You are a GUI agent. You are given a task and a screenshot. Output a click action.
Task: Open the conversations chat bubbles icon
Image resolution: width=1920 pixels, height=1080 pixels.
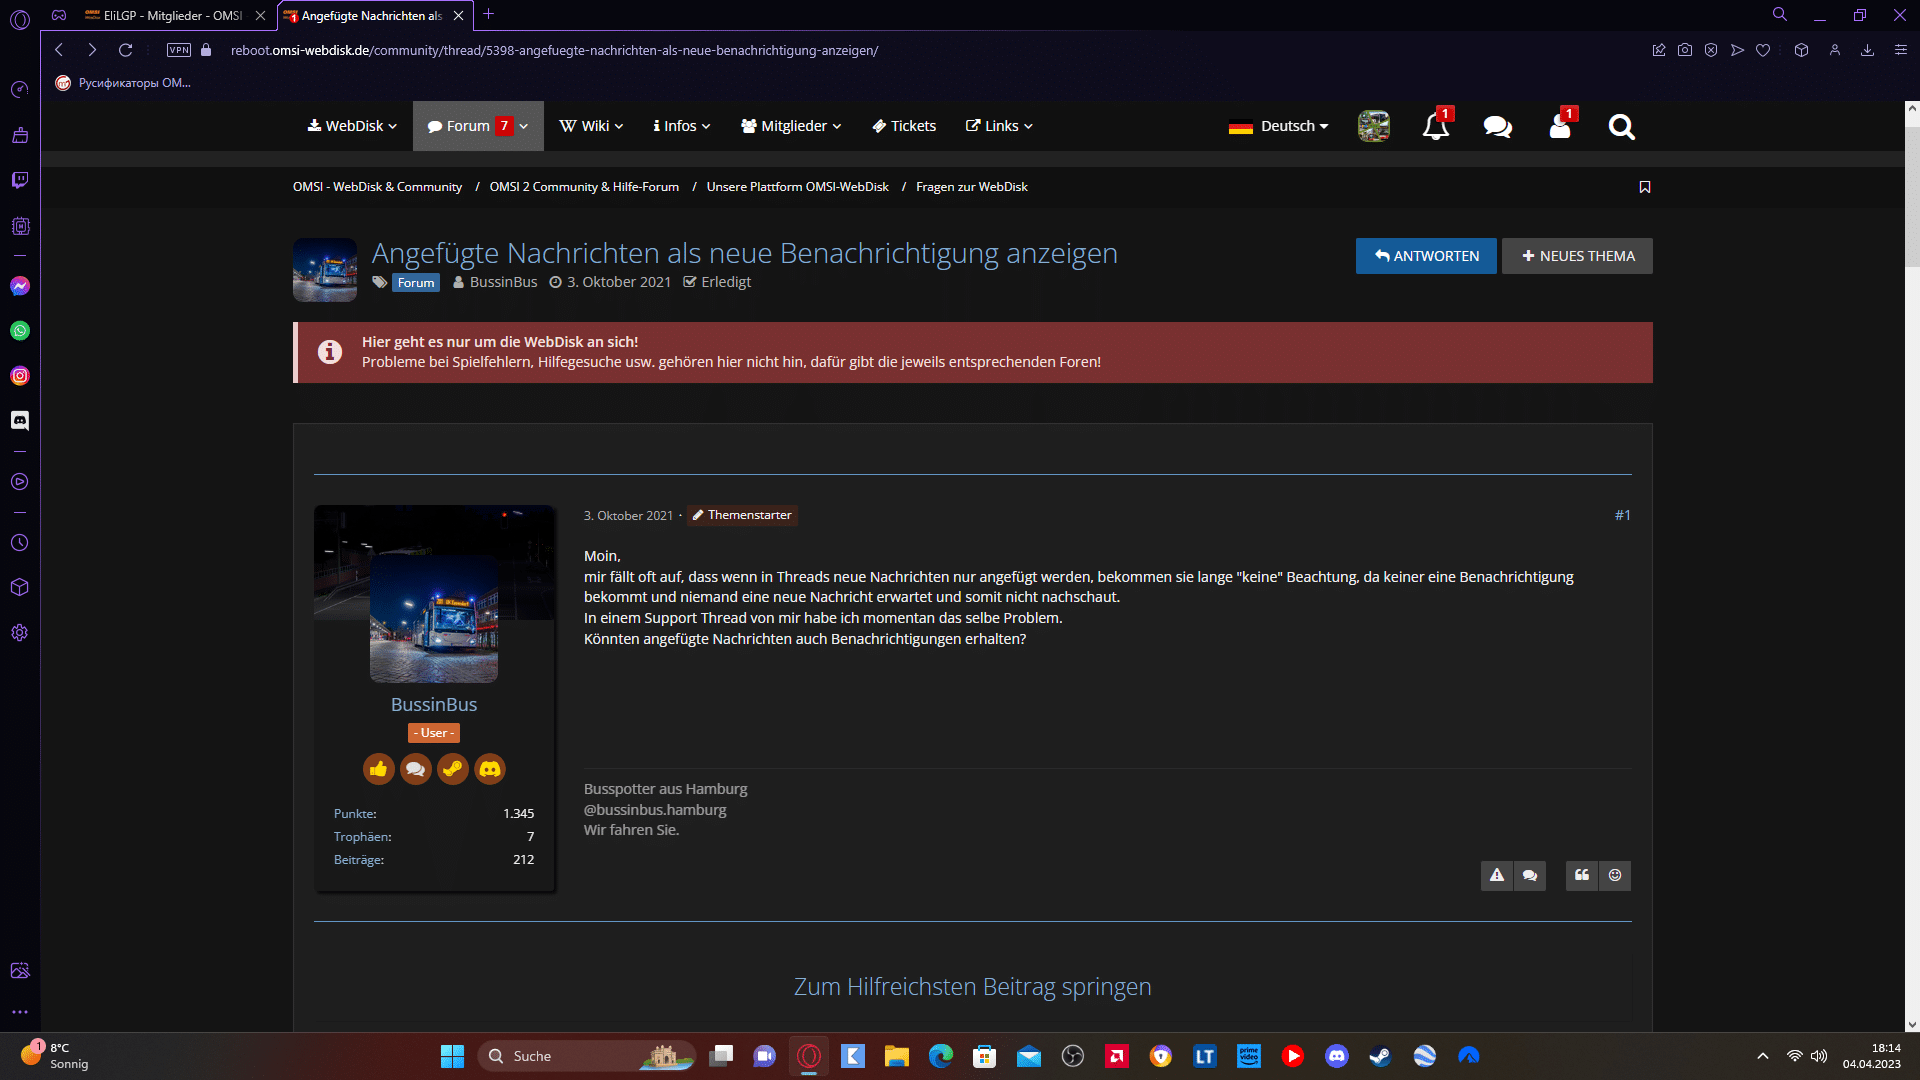tap(1497, 127)
